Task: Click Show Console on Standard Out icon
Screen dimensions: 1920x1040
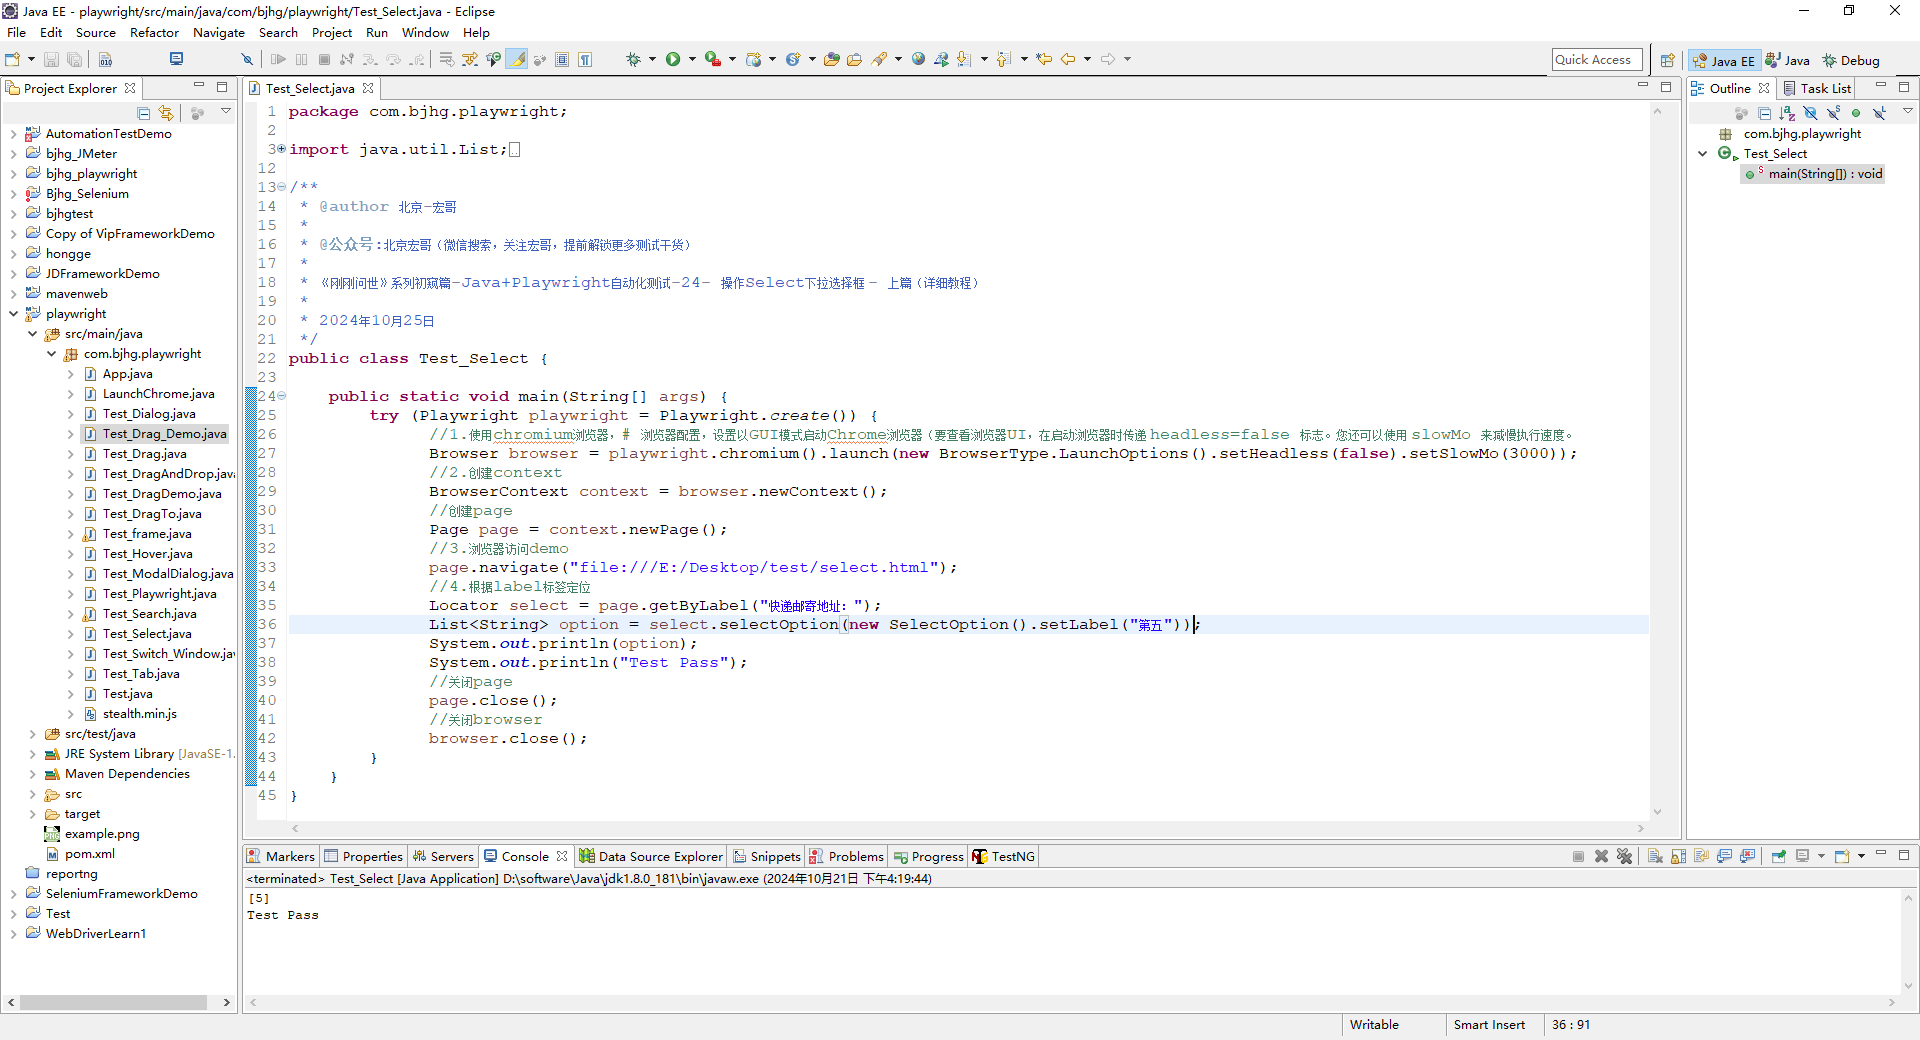Action: 1724,856
